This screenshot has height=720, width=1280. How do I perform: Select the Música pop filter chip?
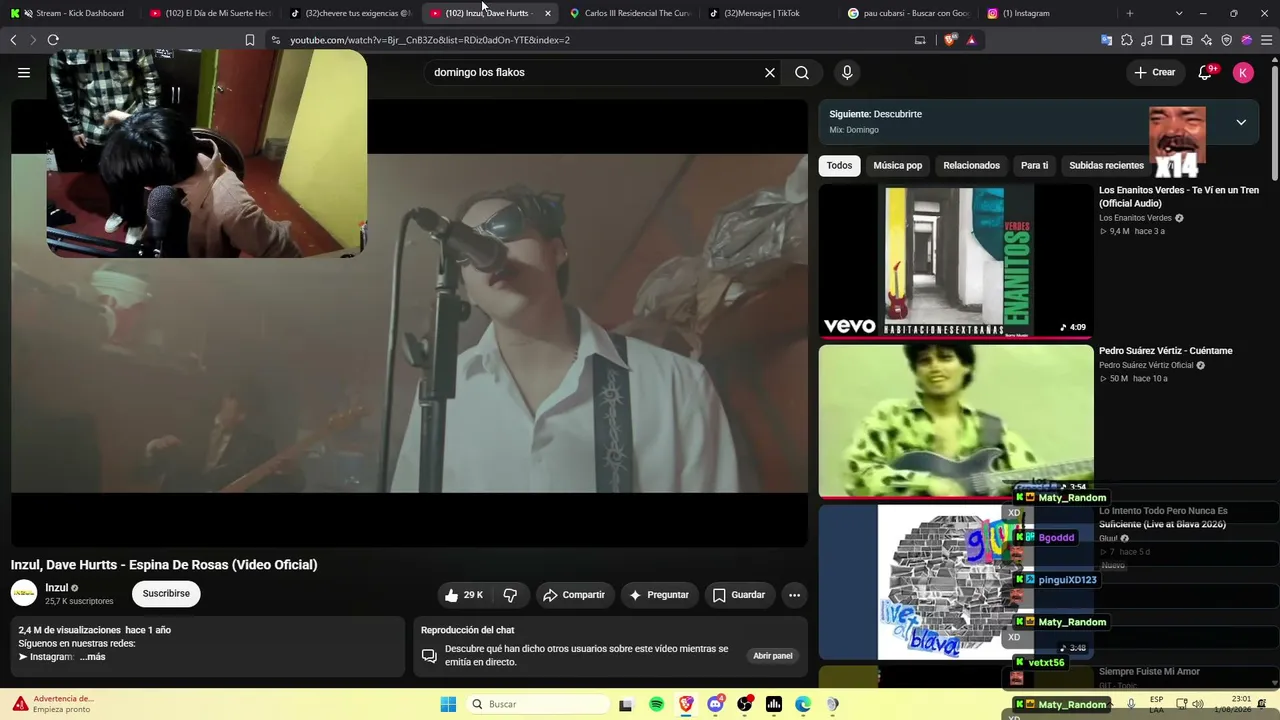(898, 165)
